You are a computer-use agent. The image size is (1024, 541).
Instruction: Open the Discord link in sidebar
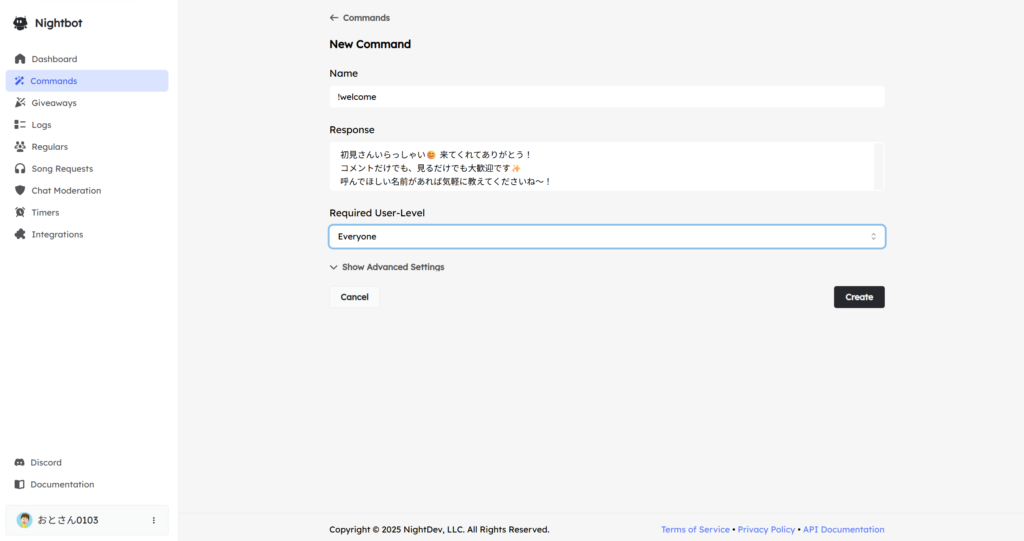(45, 463)
